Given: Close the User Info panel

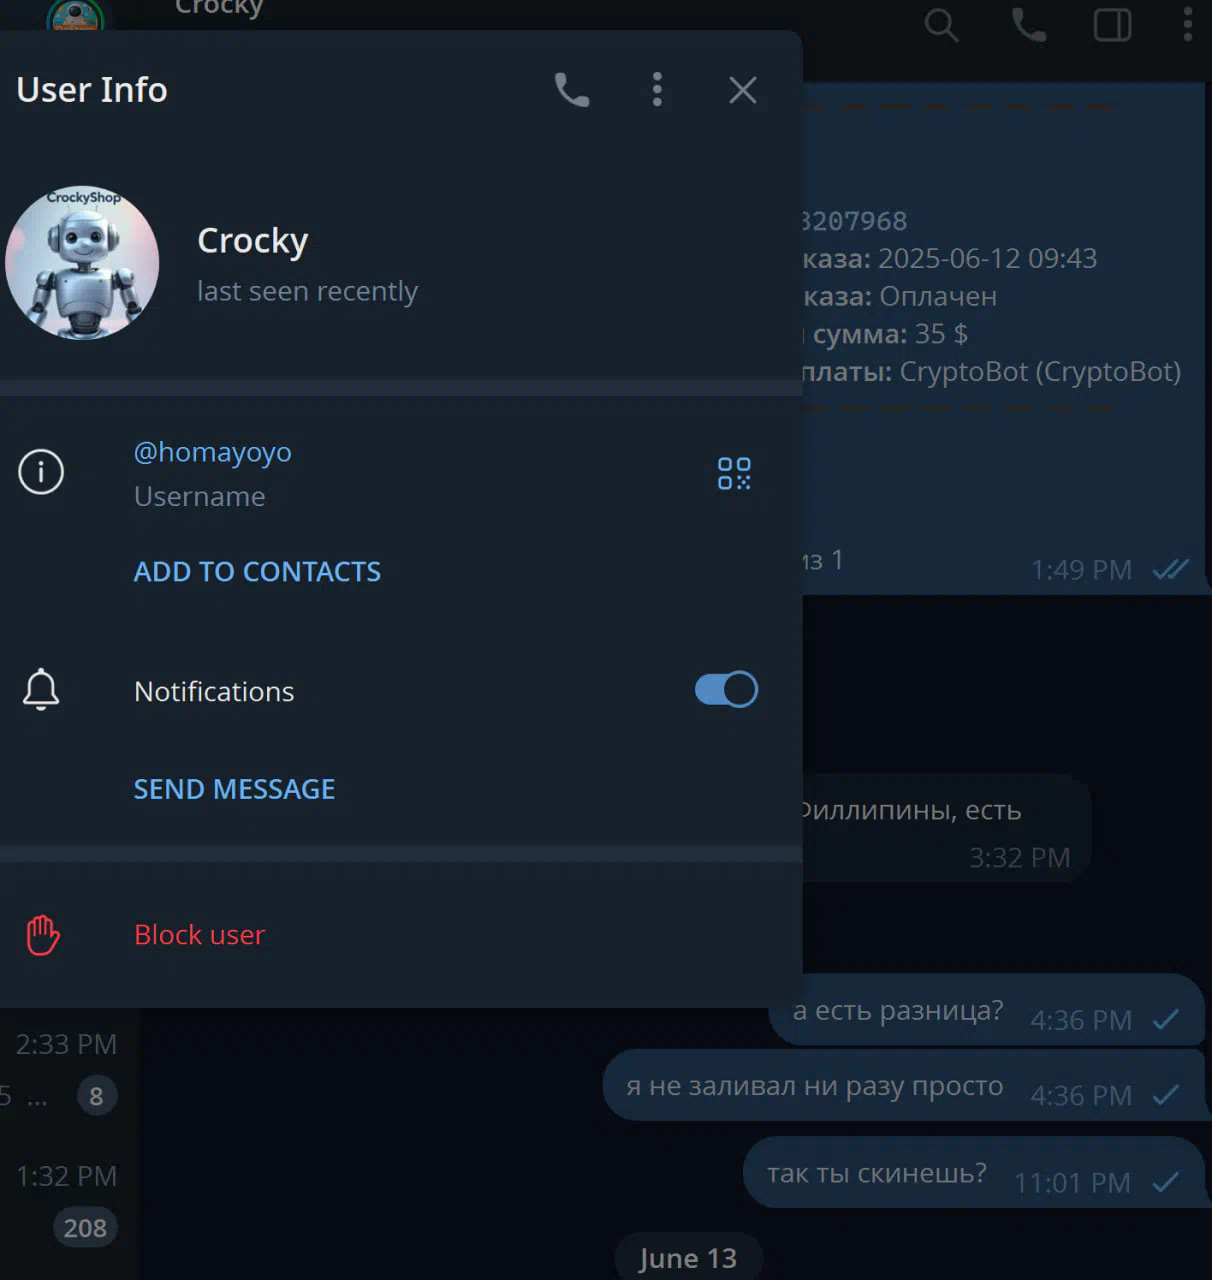Looking at the screenshot, I should tap(743, 90).
